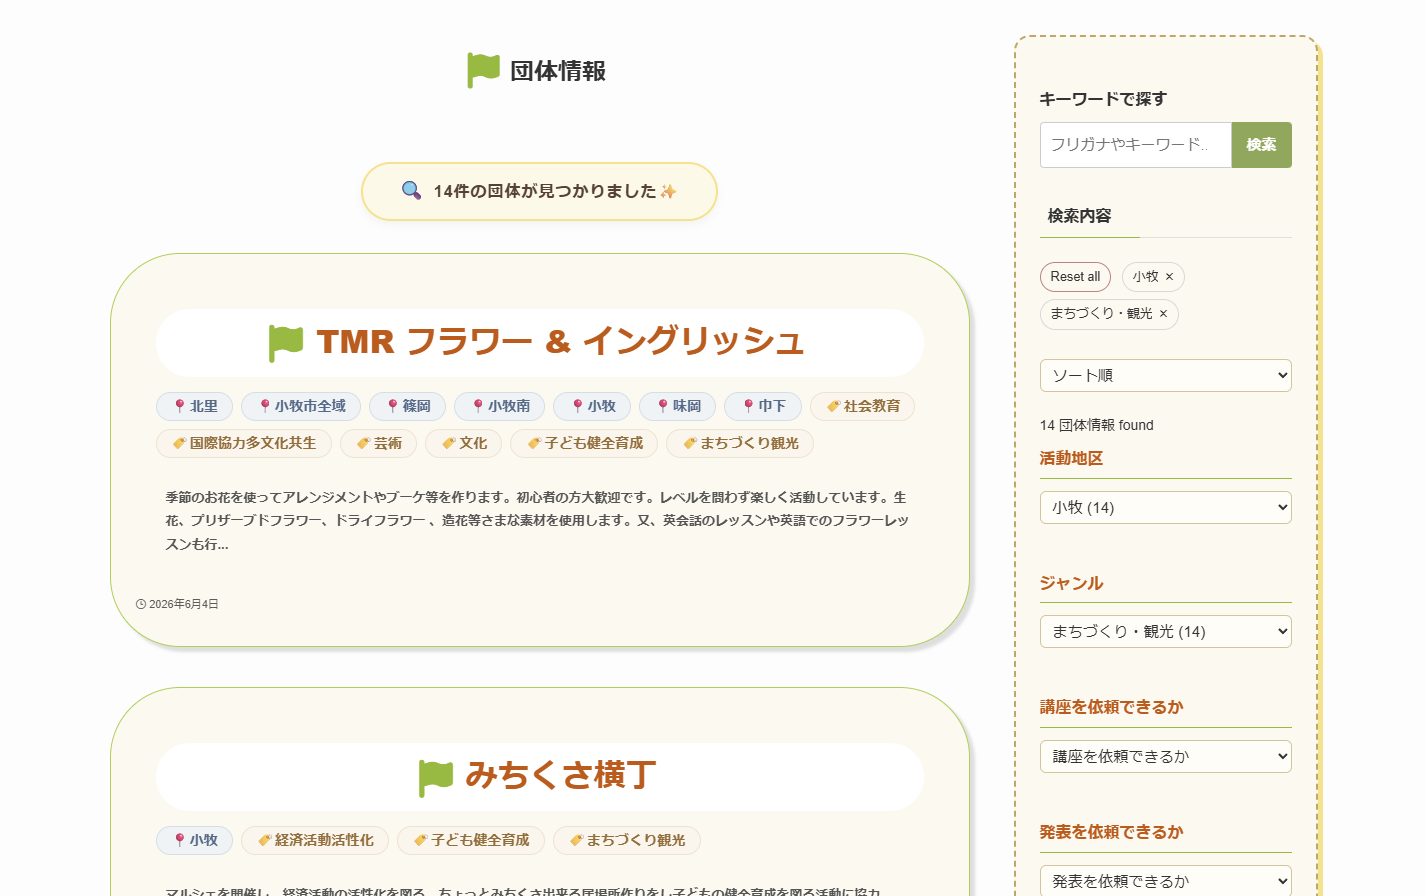Open the 活動地区 小牧 (14) dropdown

1166,508
